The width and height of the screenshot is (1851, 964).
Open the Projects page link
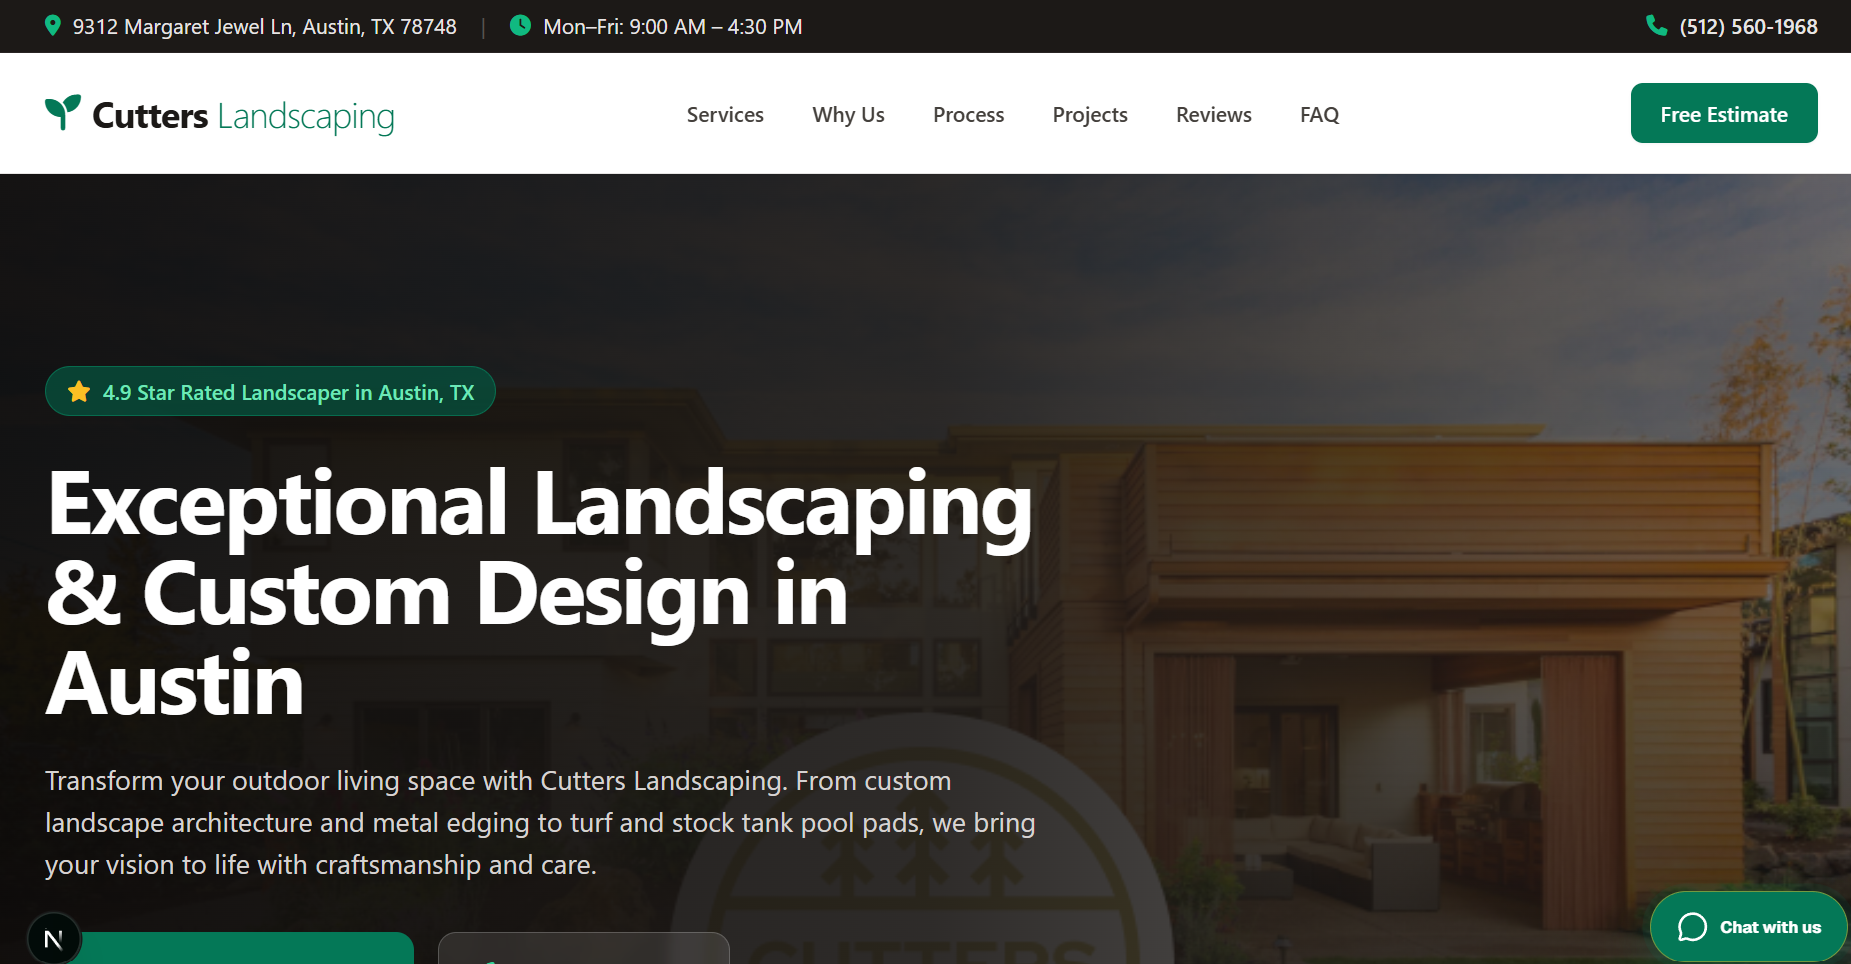1090,115
